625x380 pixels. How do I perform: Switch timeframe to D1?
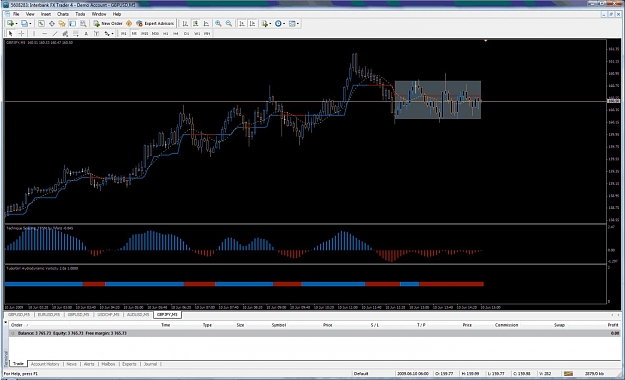pyautogui.click(x=186, y=33)
